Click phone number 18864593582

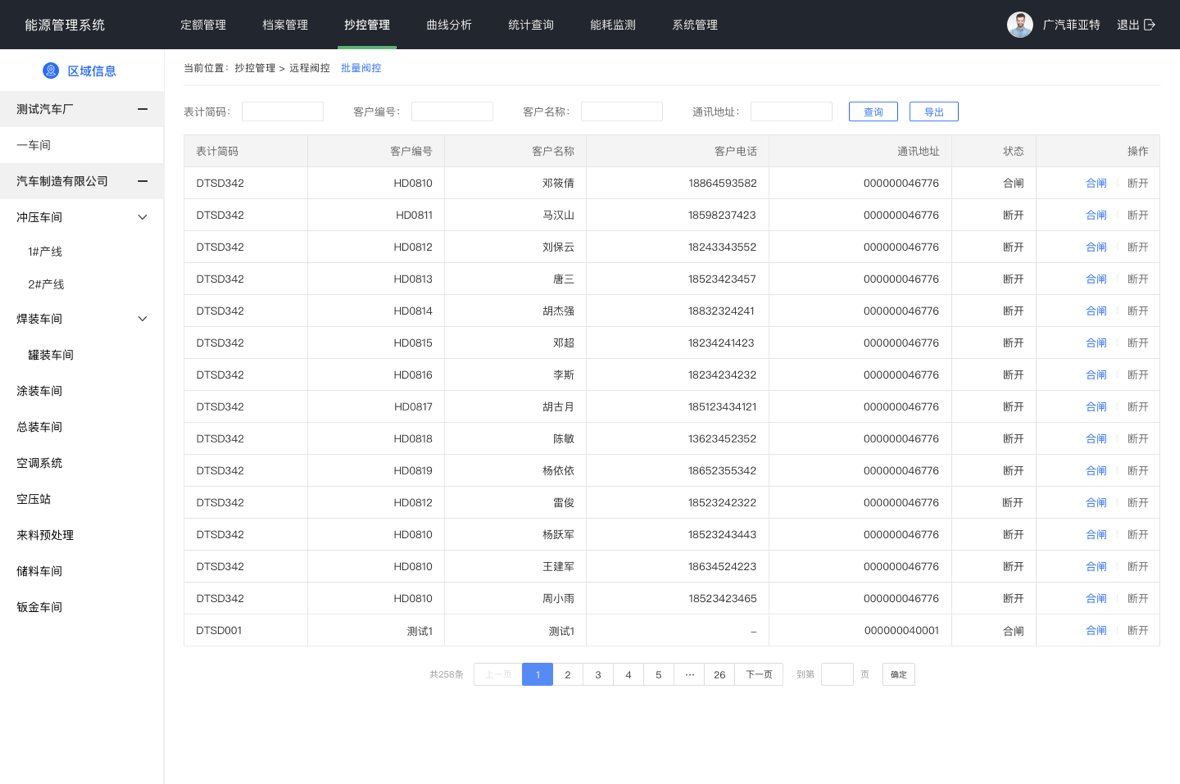click(x=722, y=183)
